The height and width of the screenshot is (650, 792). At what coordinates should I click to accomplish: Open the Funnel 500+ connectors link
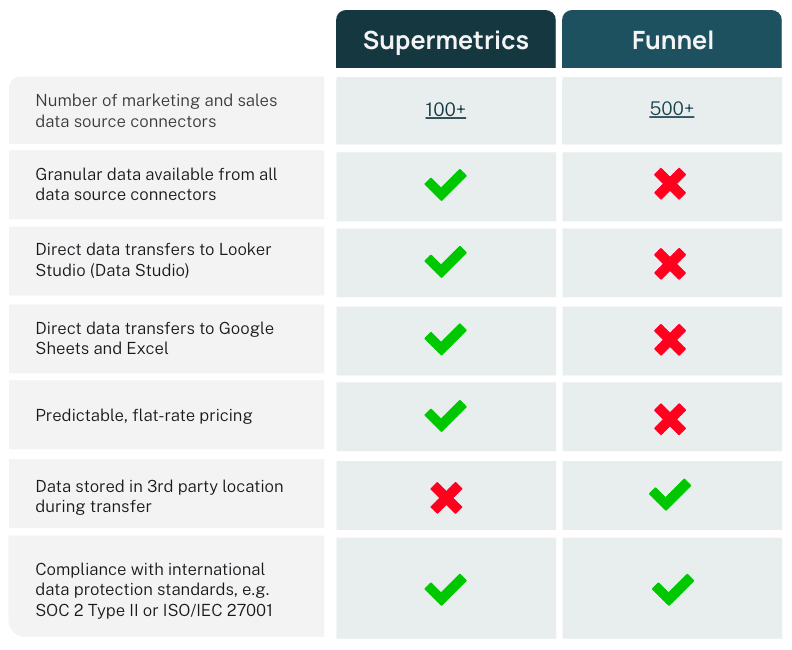[672, 109]
